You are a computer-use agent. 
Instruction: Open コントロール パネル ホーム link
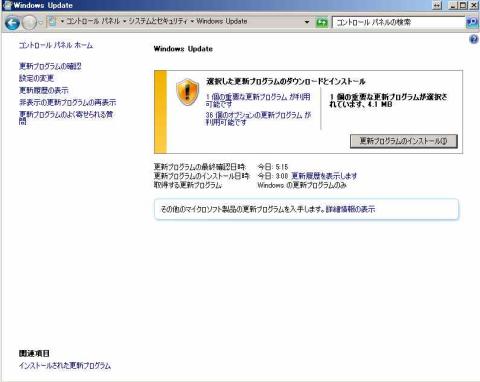coord(56,45)
